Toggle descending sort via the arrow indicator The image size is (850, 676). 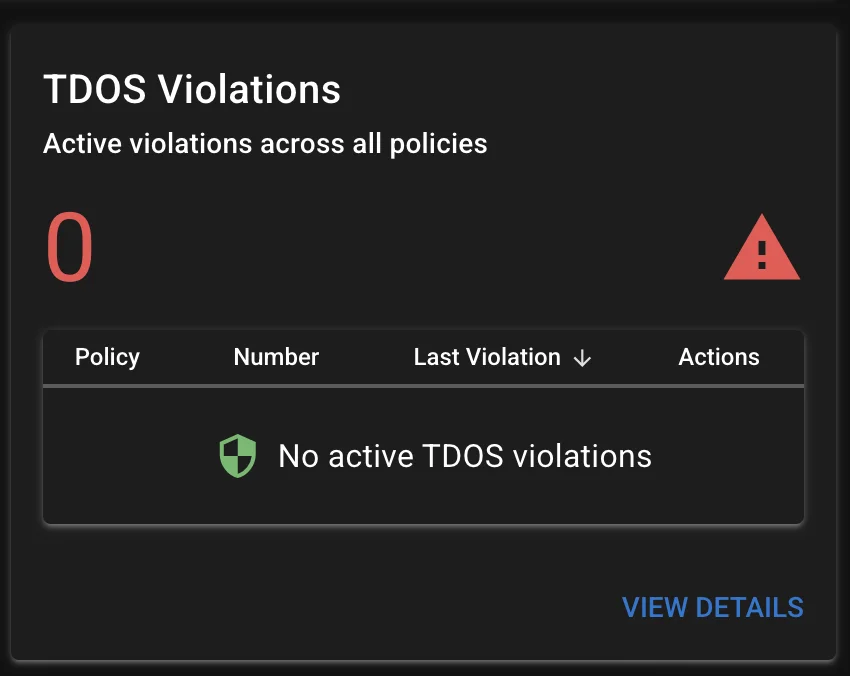click(x=582, y=358)
